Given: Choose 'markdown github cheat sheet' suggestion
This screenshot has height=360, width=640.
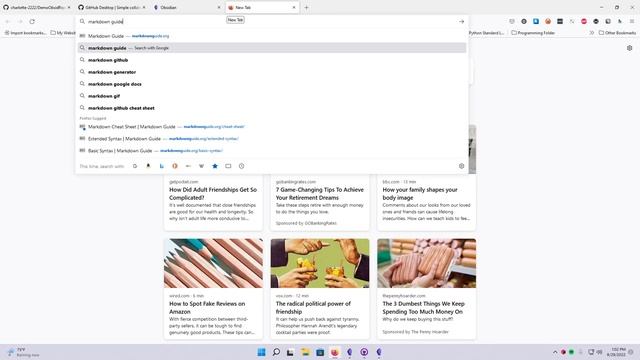Looking at the screenshot, I should coord(272,108).
